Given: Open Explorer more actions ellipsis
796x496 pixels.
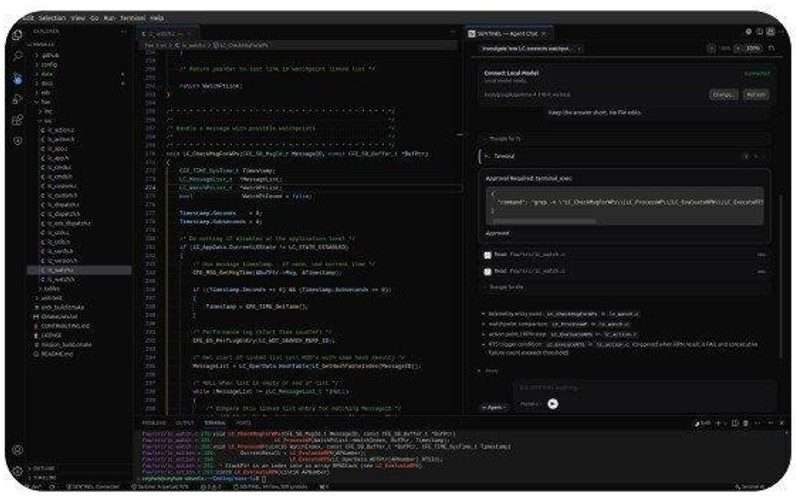Looking at the screenshot, I should click(x=123, y=31).
